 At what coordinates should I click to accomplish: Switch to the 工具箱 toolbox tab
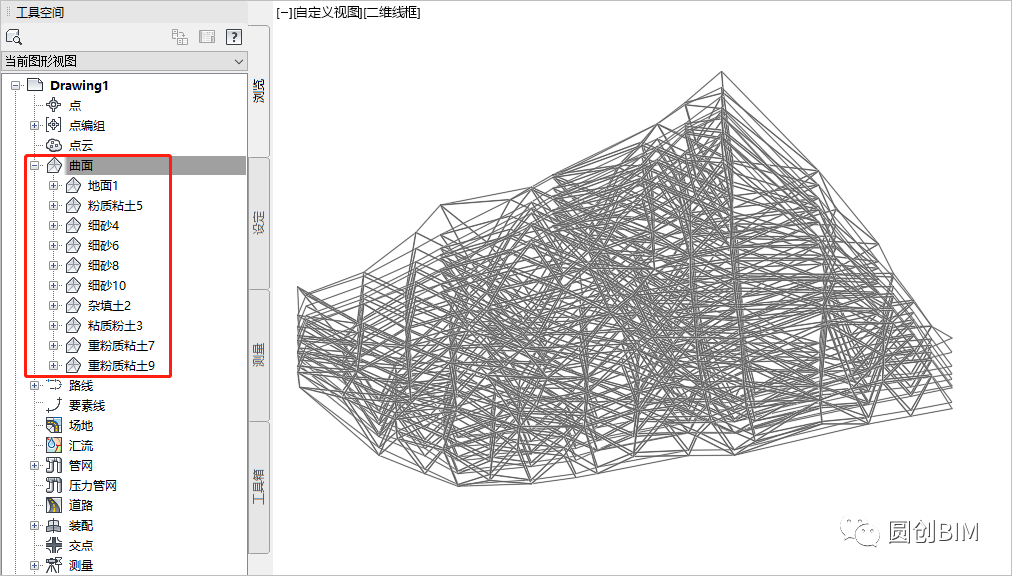coord(259,487)
